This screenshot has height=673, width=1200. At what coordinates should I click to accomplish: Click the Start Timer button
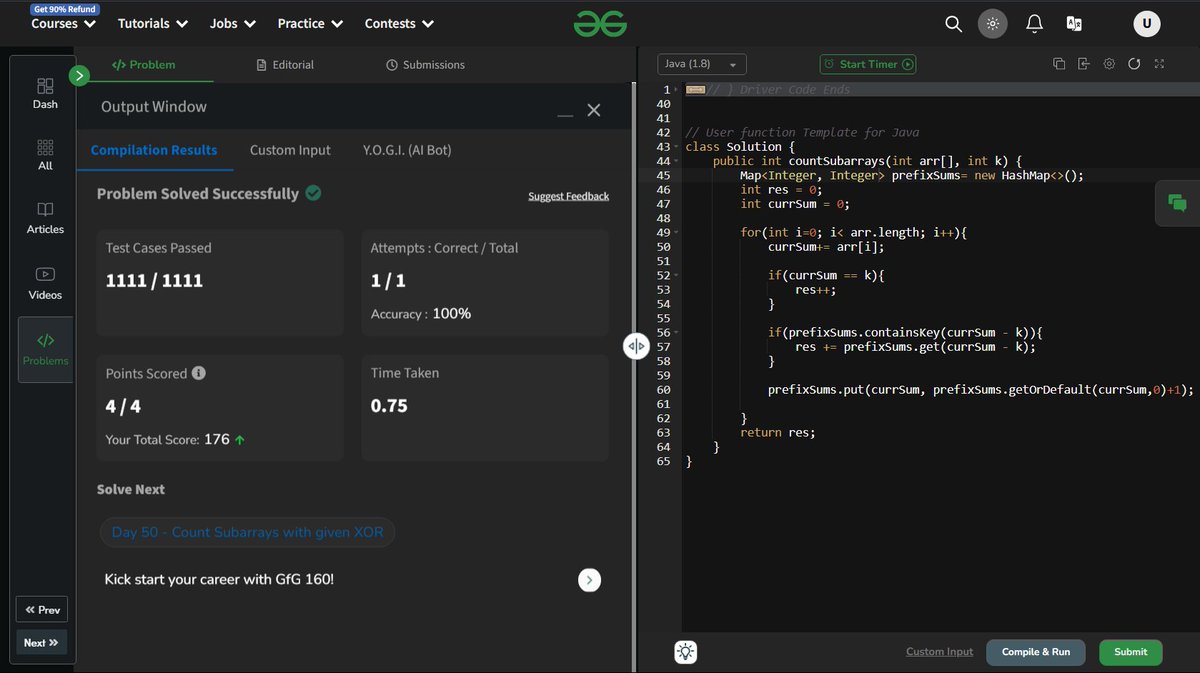pyautogui.click(x=868, y=64)
